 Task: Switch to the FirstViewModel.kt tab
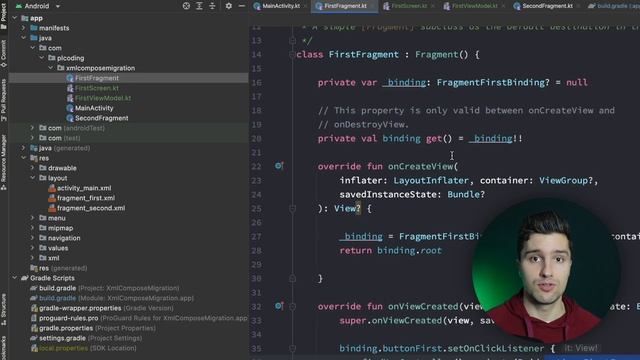pyautogui.click(x=474, y=6)
